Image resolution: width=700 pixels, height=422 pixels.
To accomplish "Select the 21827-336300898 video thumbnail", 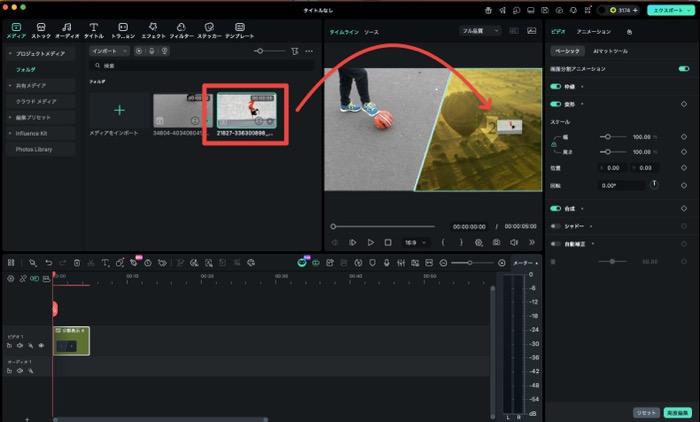I will pyautogui.click(x=246, y=110).
